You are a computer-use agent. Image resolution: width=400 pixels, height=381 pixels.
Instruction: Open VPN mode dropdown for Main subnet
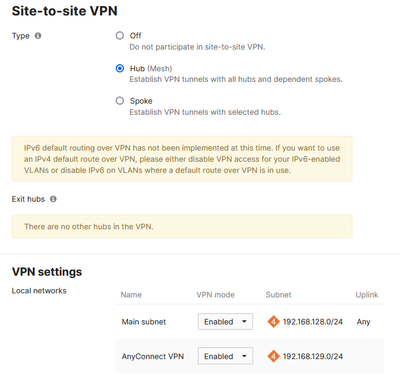point(225,322)
